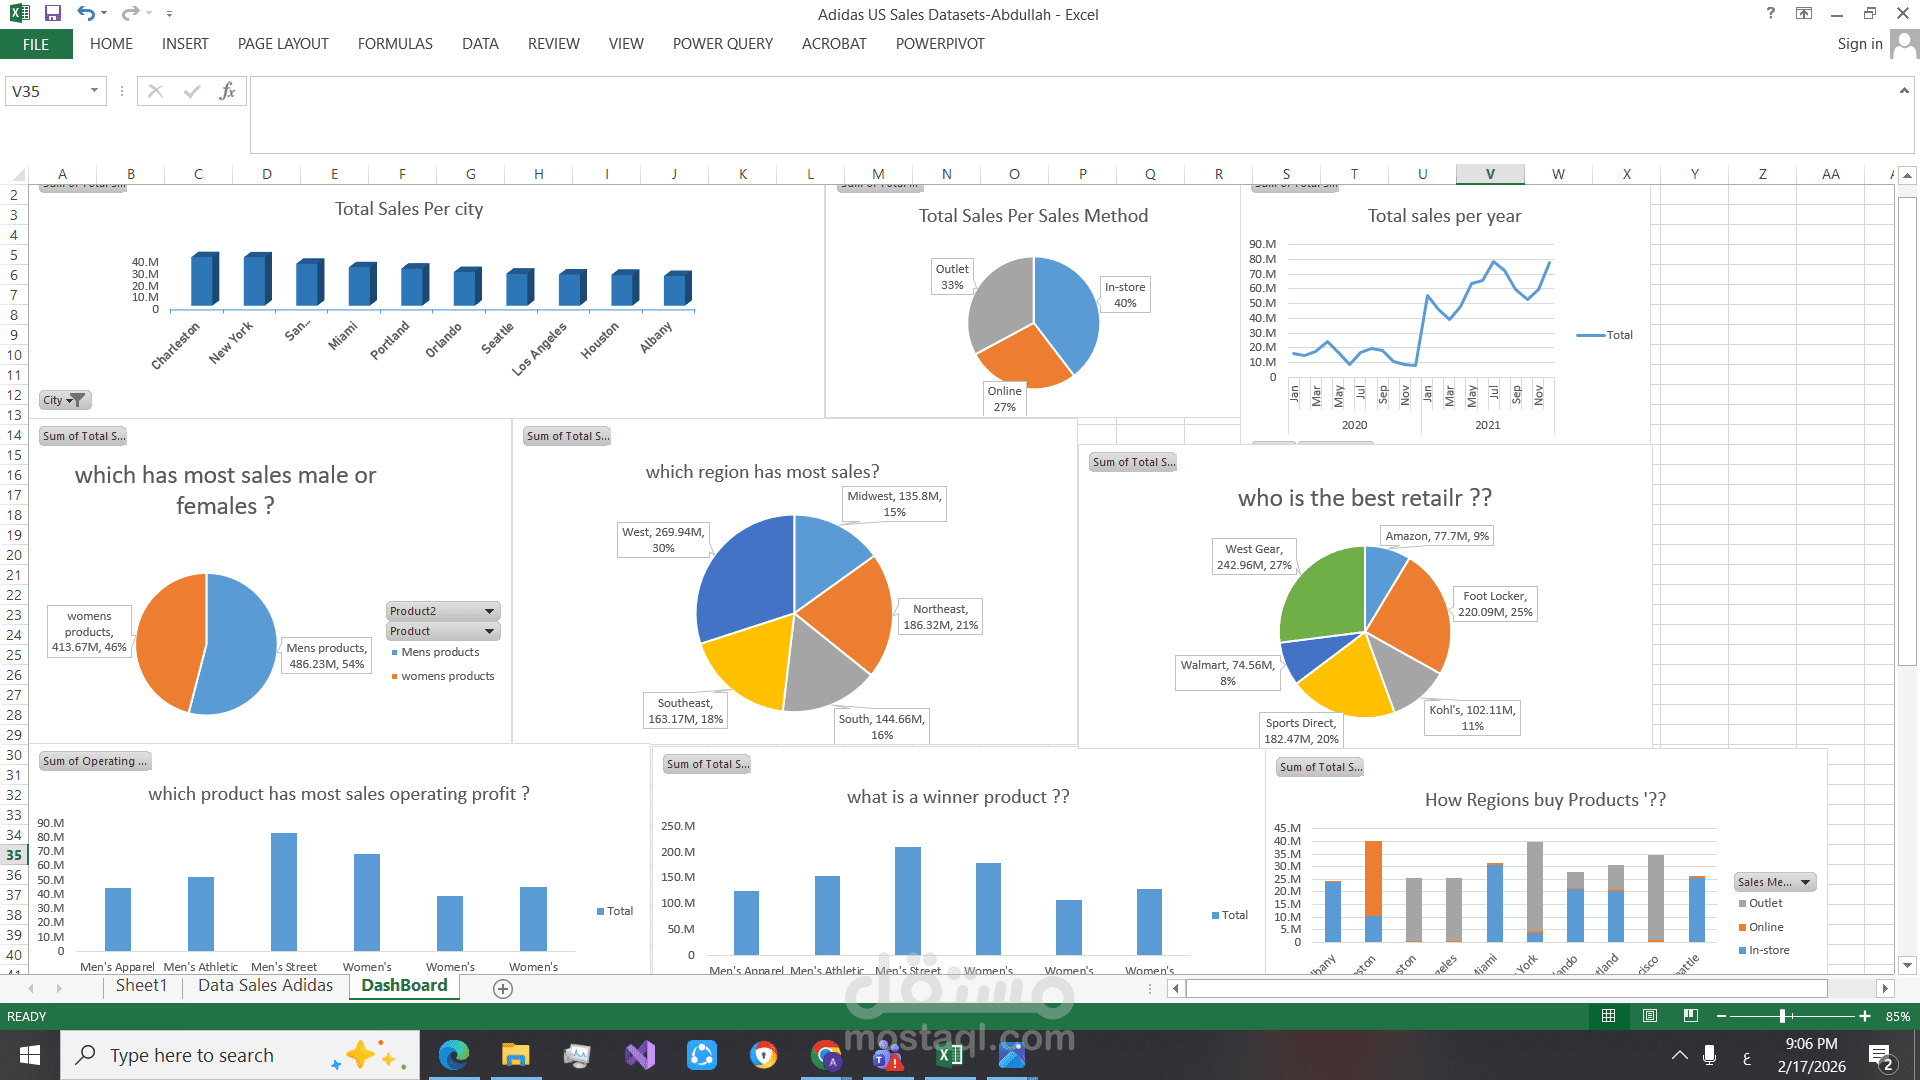The width and height of the screenshot is (1920, 1080).
Task: Click Sum of Total S... button on region chart
Action: click(x=567, y=436)
